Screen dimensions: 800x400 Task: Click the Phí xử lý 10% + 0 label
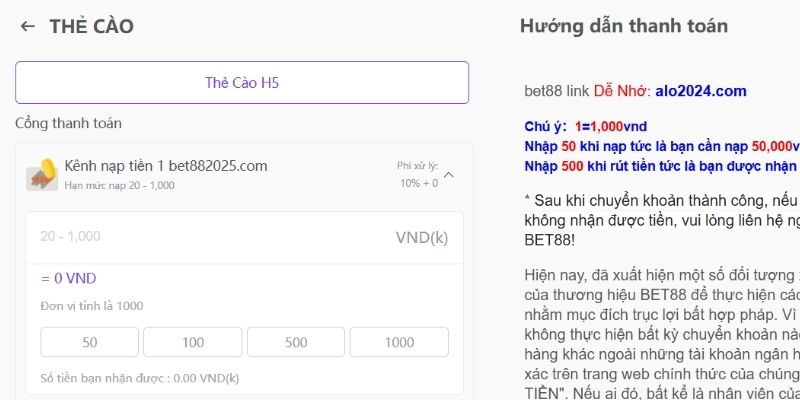pos(418,174)
